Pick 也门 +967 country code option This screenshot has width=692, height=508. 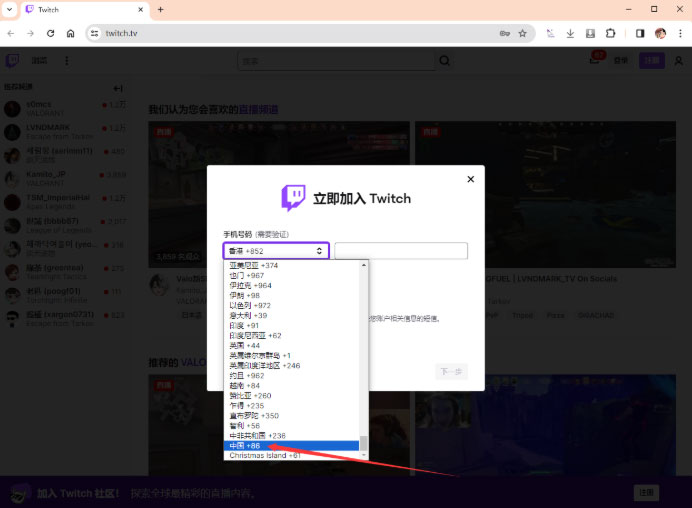[291, 275]
